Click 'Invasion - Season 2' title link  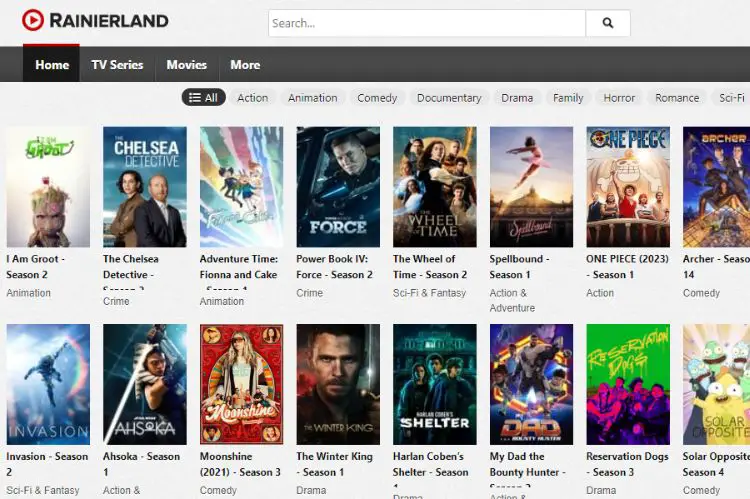pyautogui.click(x=47, y=464)
